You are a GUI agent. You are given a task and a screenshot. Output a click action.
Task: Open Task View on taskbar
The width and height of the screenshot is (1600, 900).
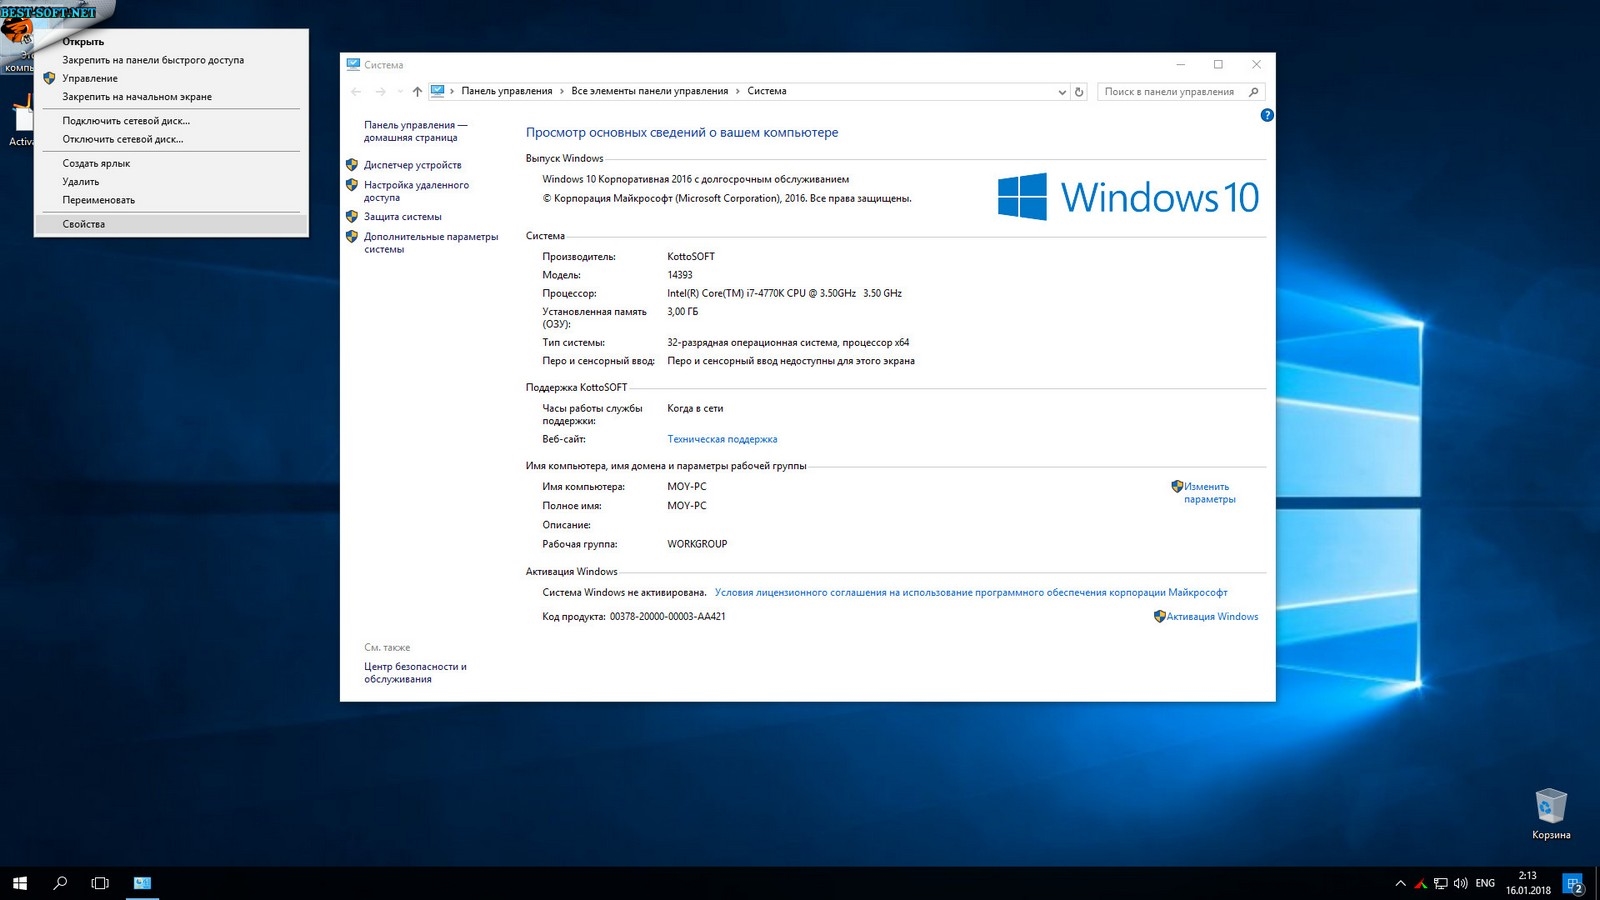[x=100, y=883]
